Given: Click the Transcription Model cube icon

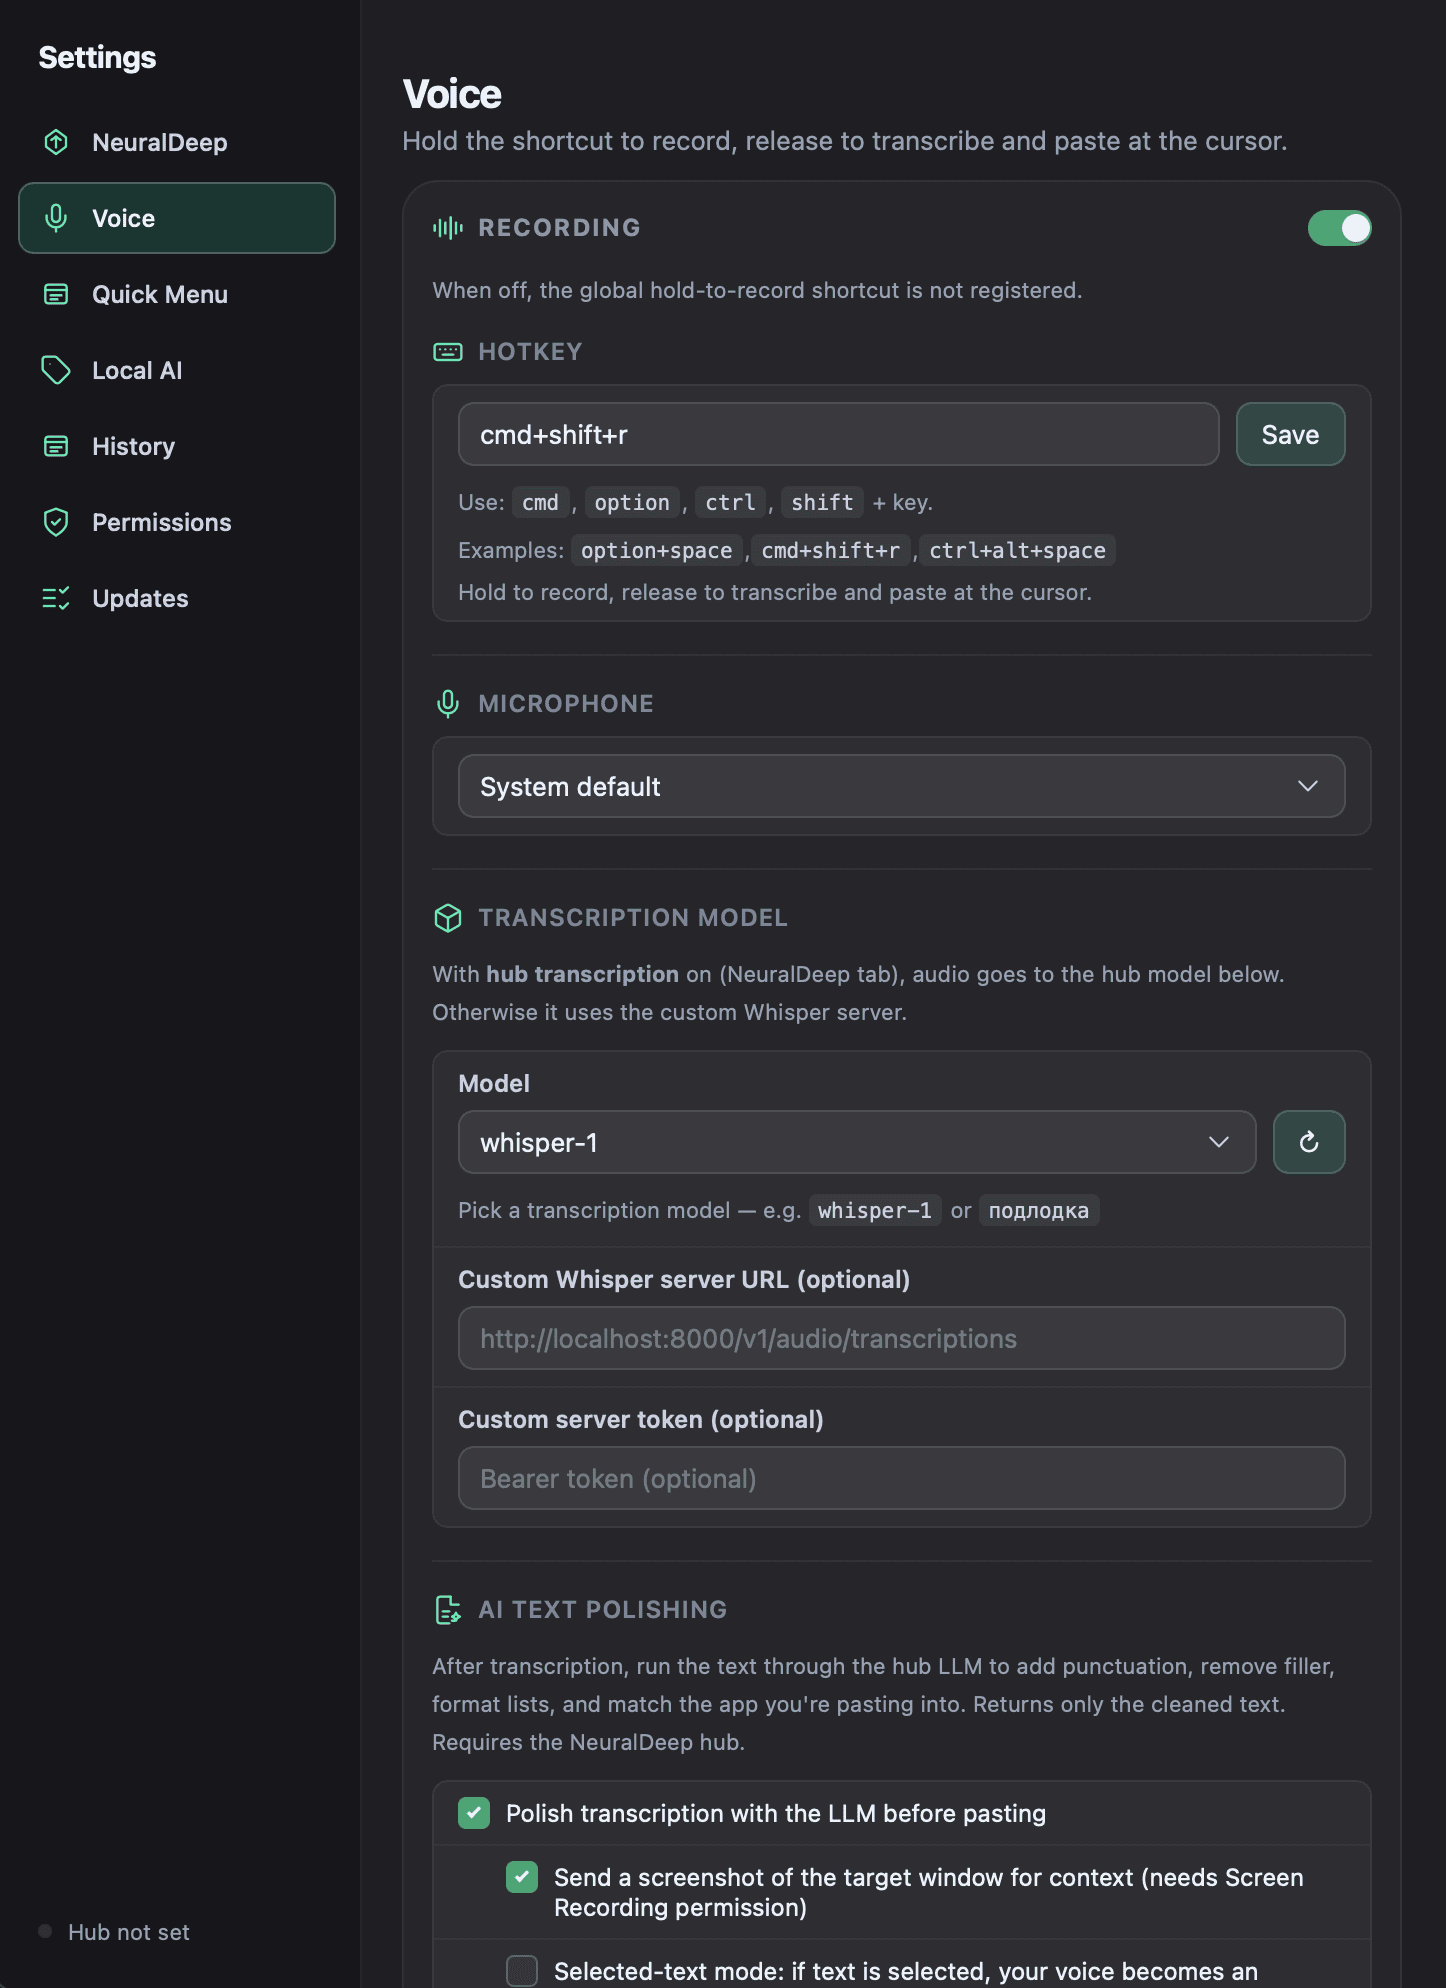Looking at the screenshot, I should coord(448,918).
